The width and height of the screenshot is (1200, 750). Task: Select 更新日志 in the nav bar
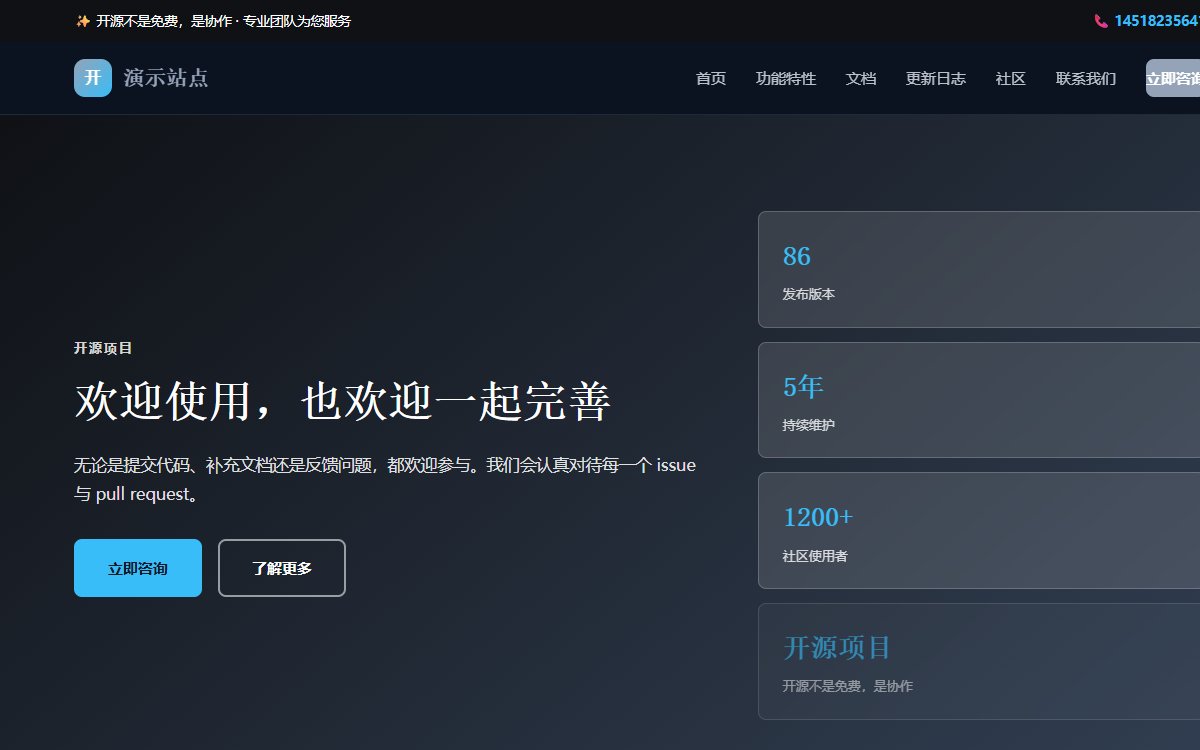[936, 78]
